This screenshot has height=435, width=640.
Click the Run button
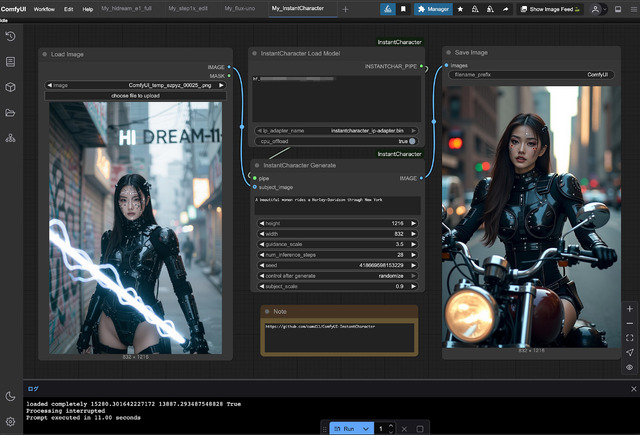tap(345, 429)
